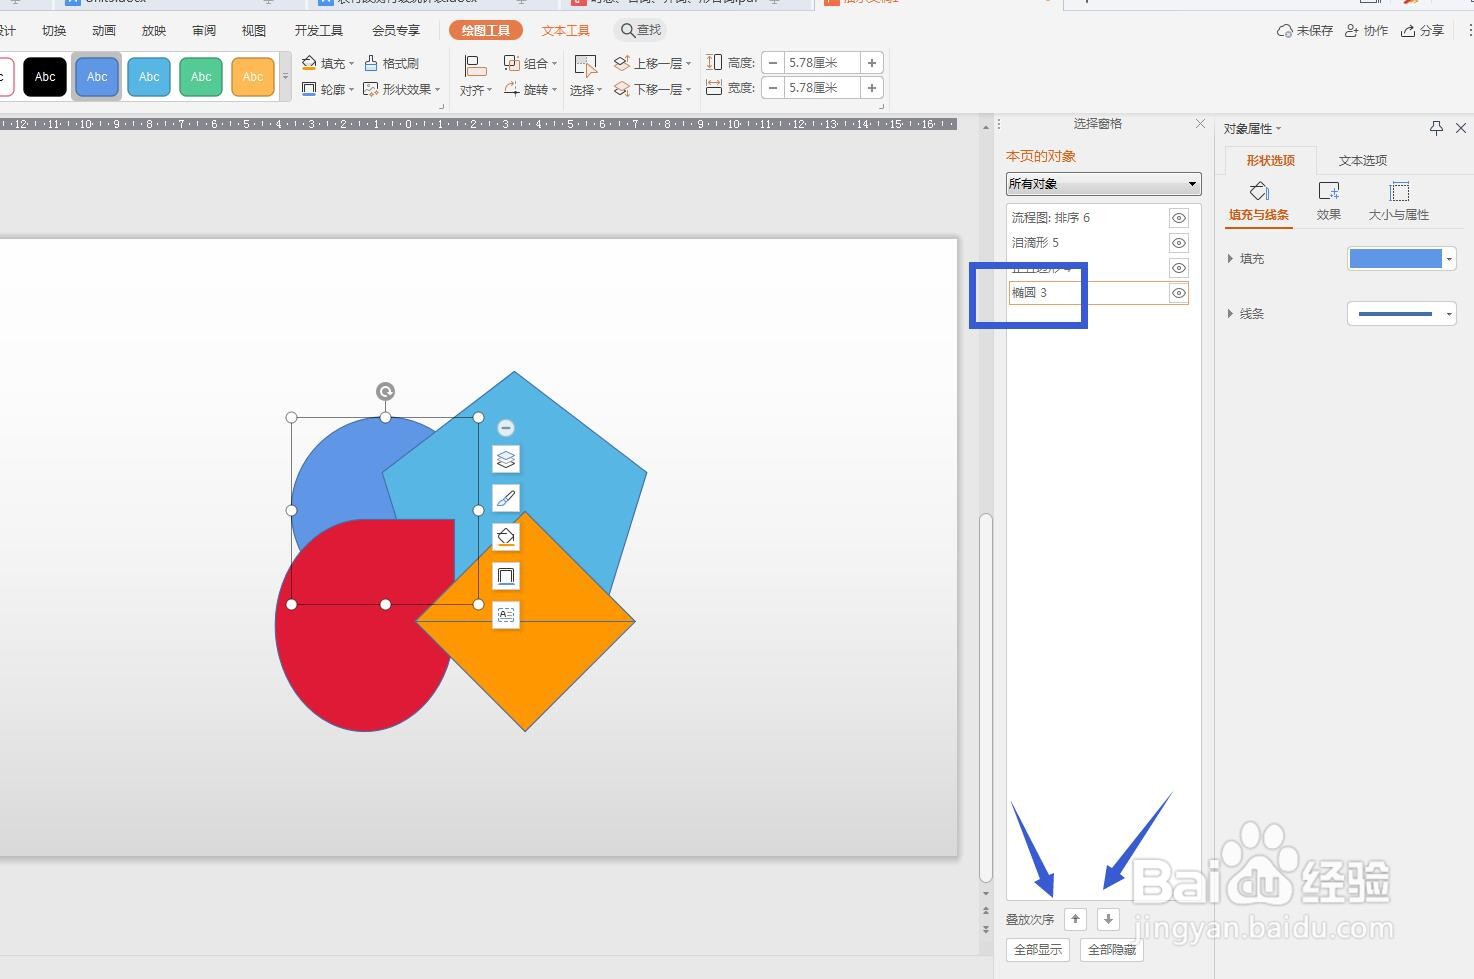Switch to 形状选项 tab
This screenshot has width=1474, height=979.
(x=1270, y=160)
